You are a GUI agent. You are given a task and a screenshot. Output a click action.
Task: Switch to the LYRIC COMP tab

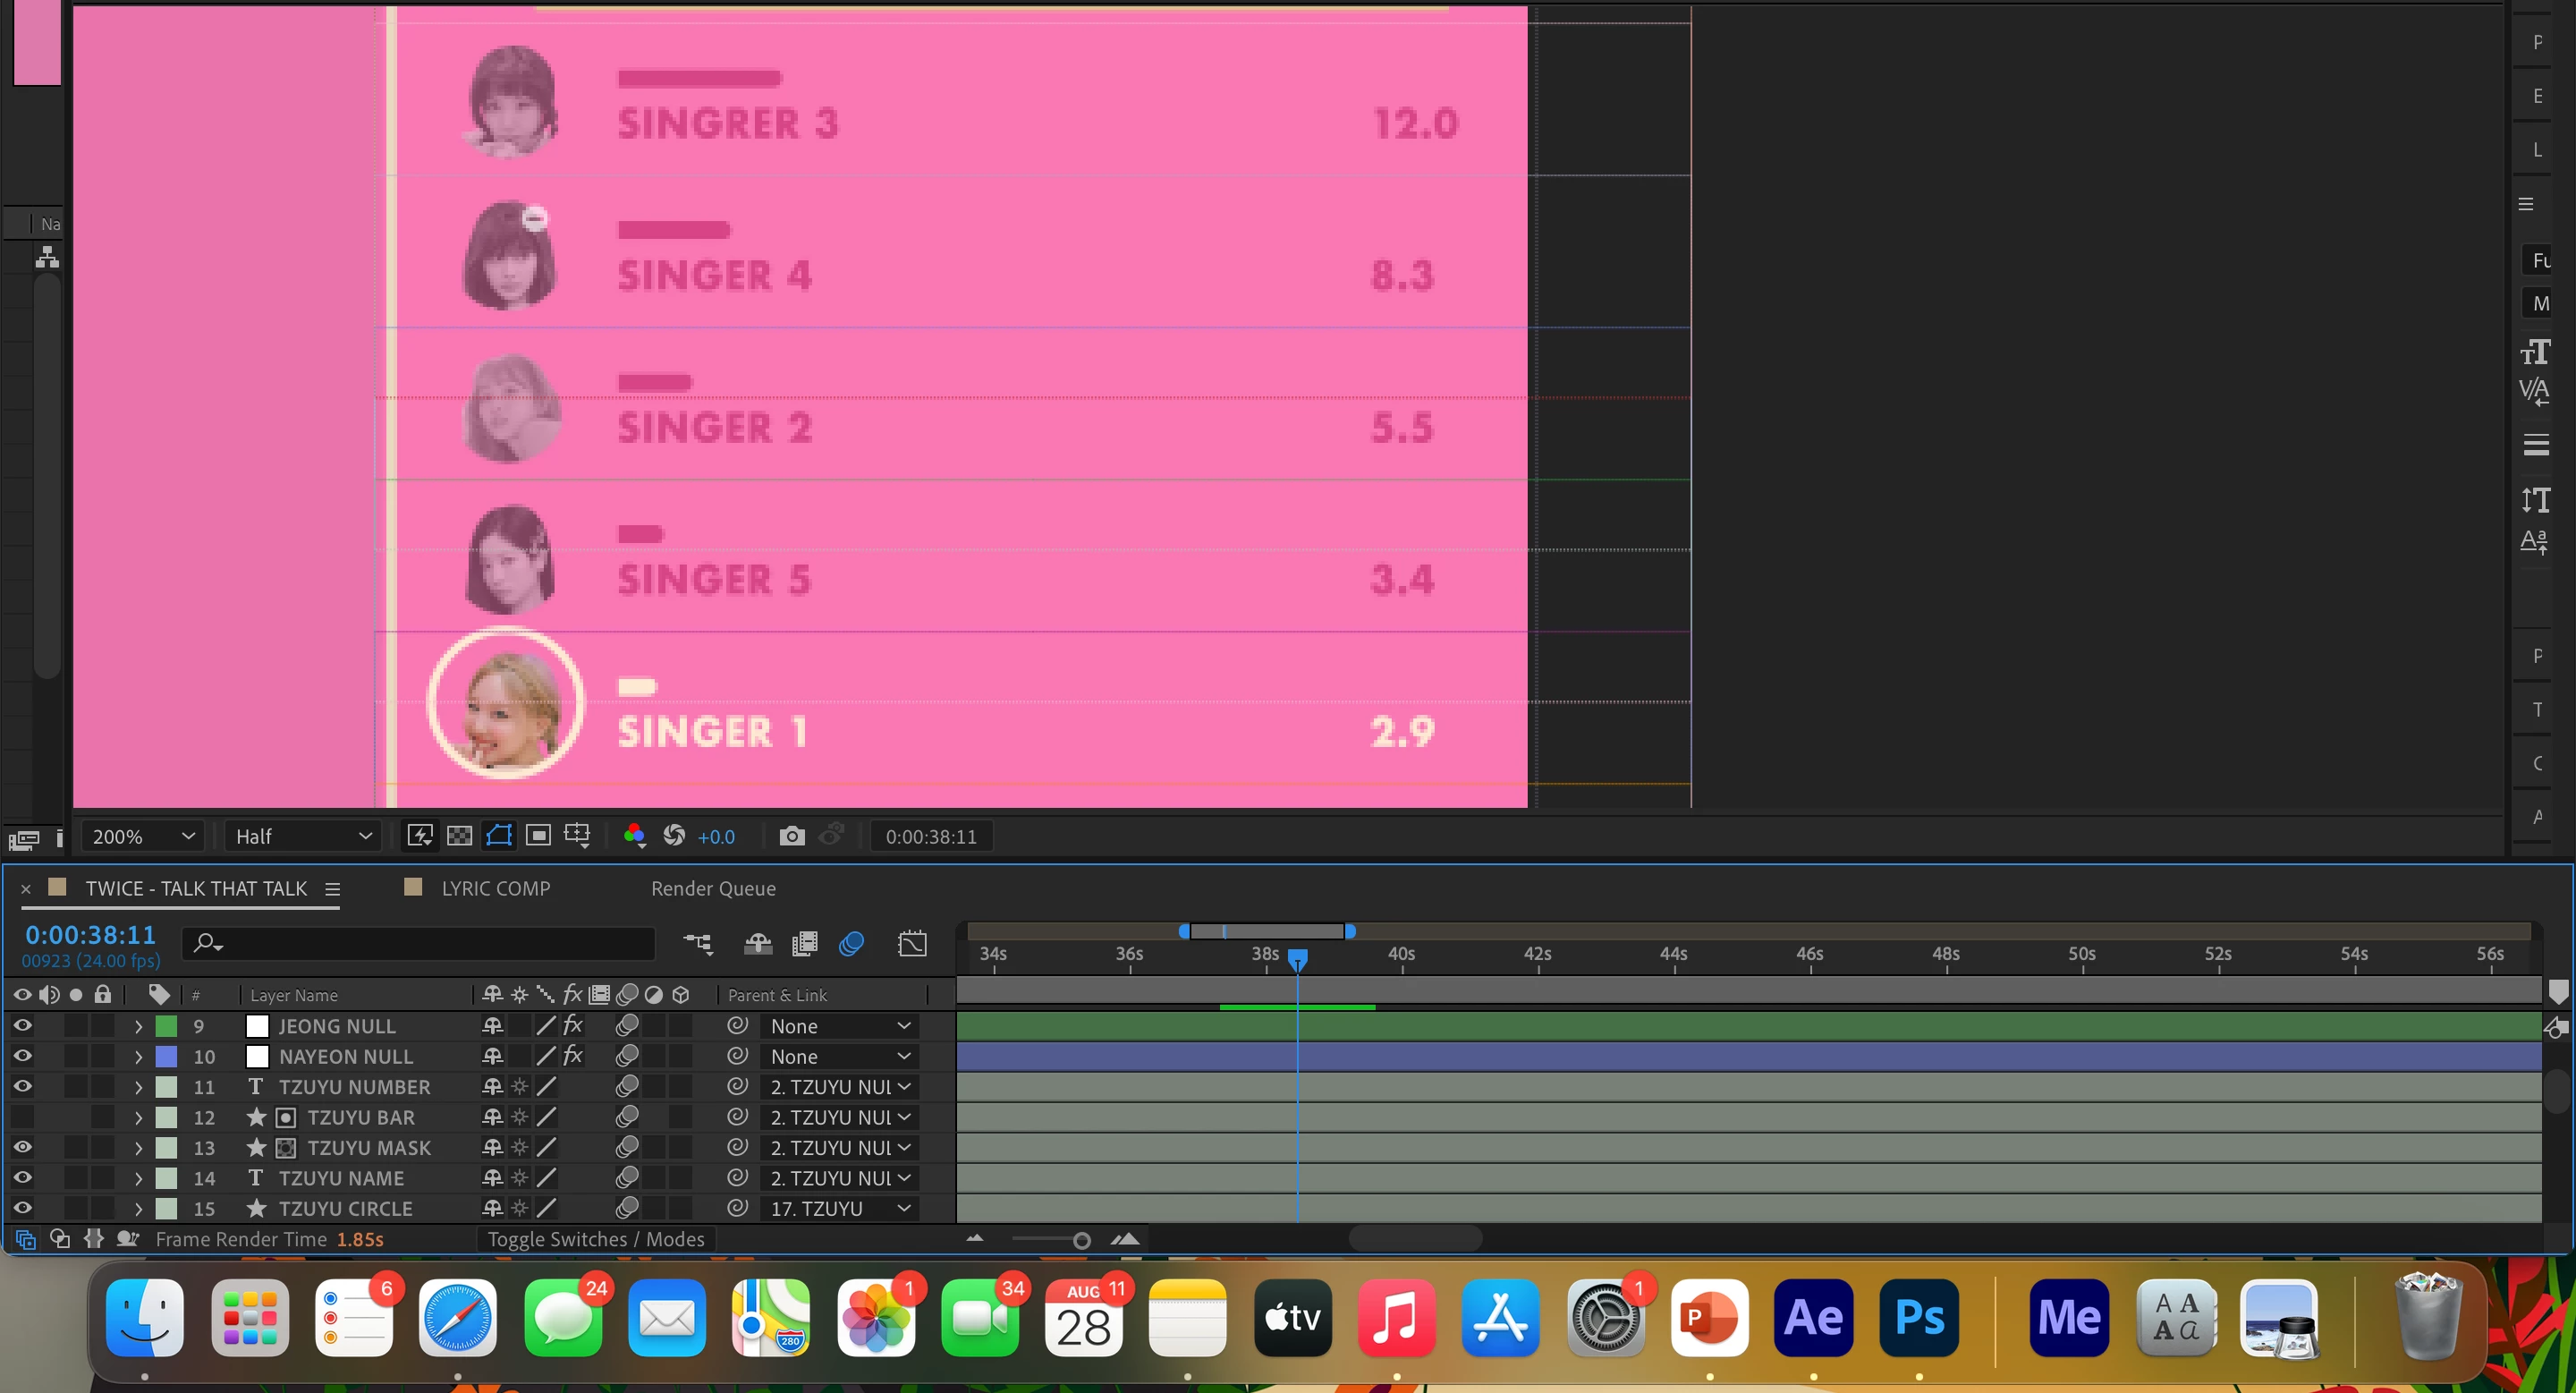click(495, 888)
